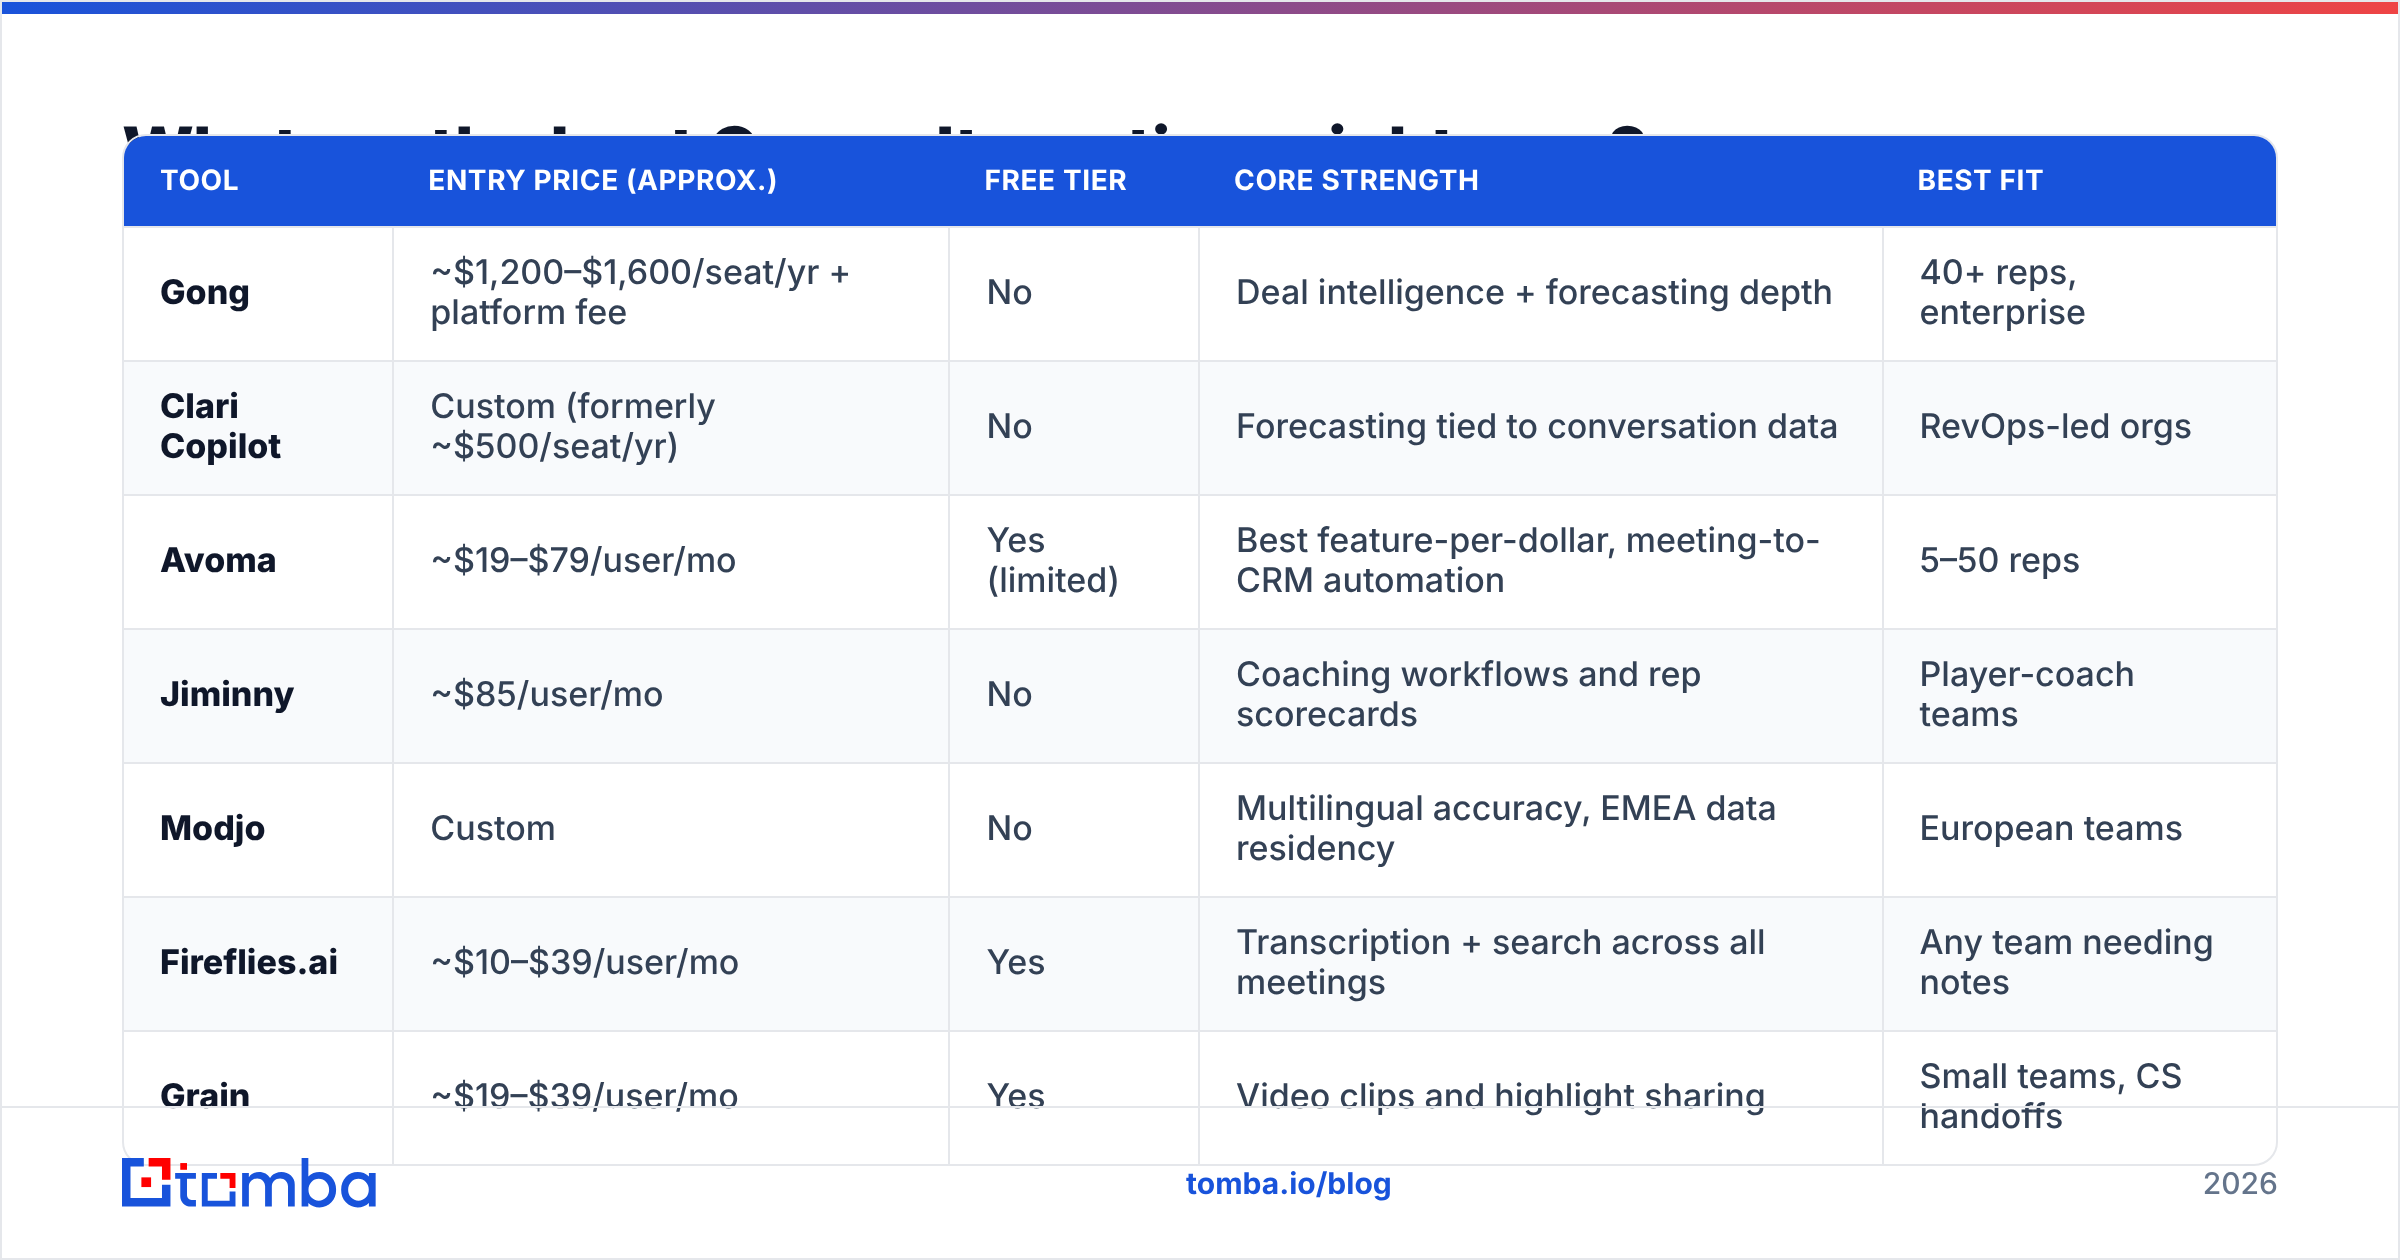Select the BEST FIT column header

tap(1980, 180)
